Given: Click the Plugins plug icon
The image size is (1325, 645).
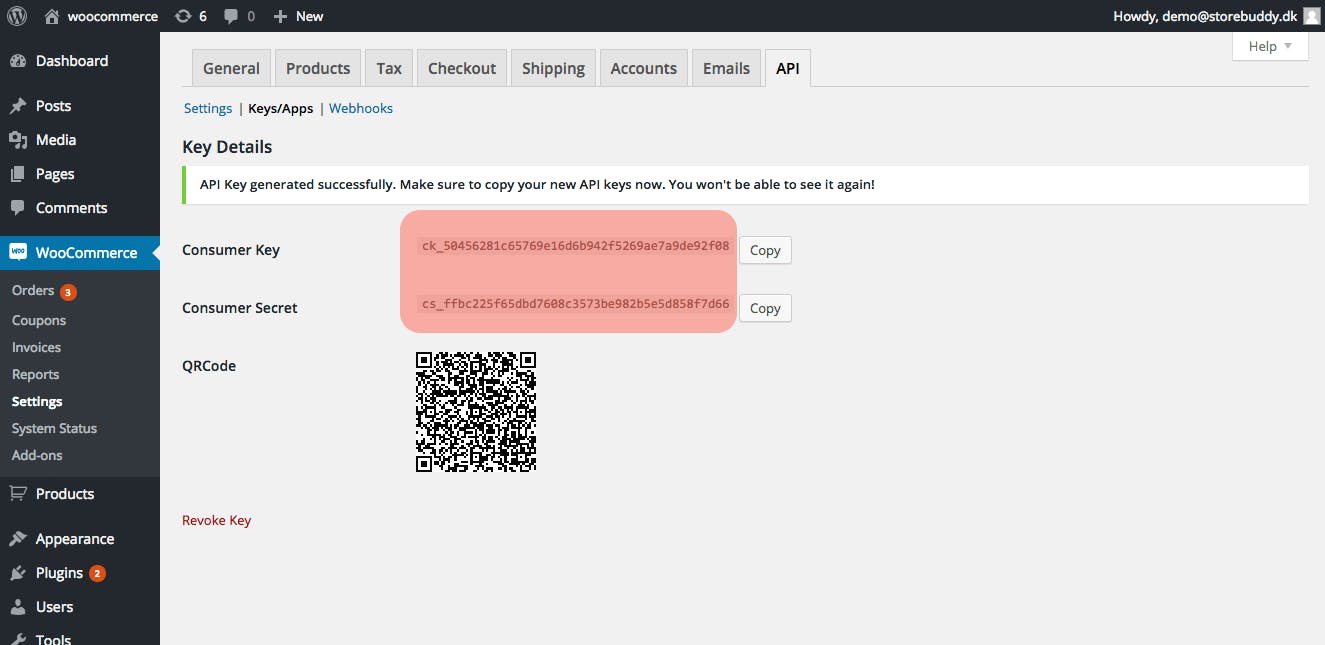Looking at the screenshot, I should pos(18,573).
